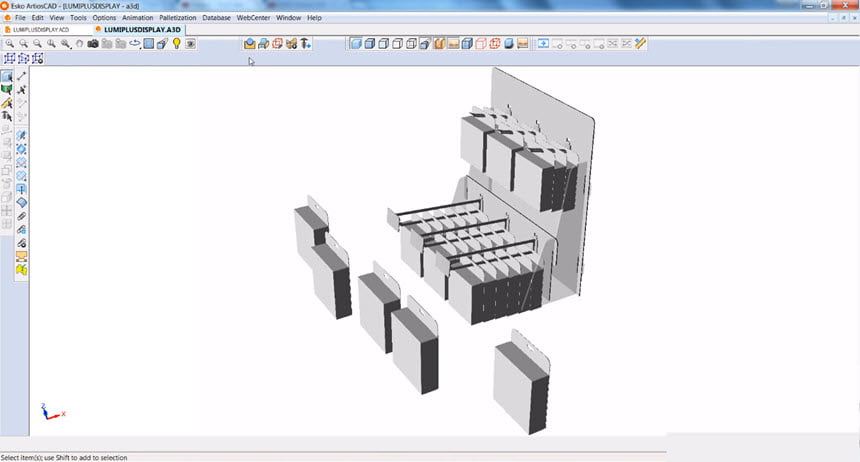This screenshot has height=462, width=860.
Task: Select the blue design select pointer tool
Action: point(7,76)
